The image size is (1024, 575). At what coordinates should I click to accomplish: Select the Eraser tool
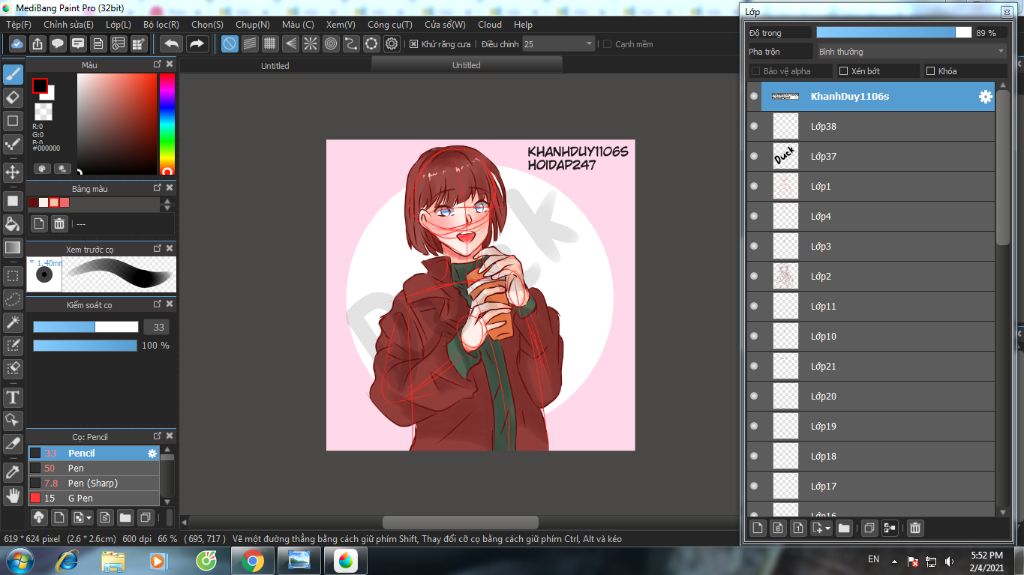12,97
